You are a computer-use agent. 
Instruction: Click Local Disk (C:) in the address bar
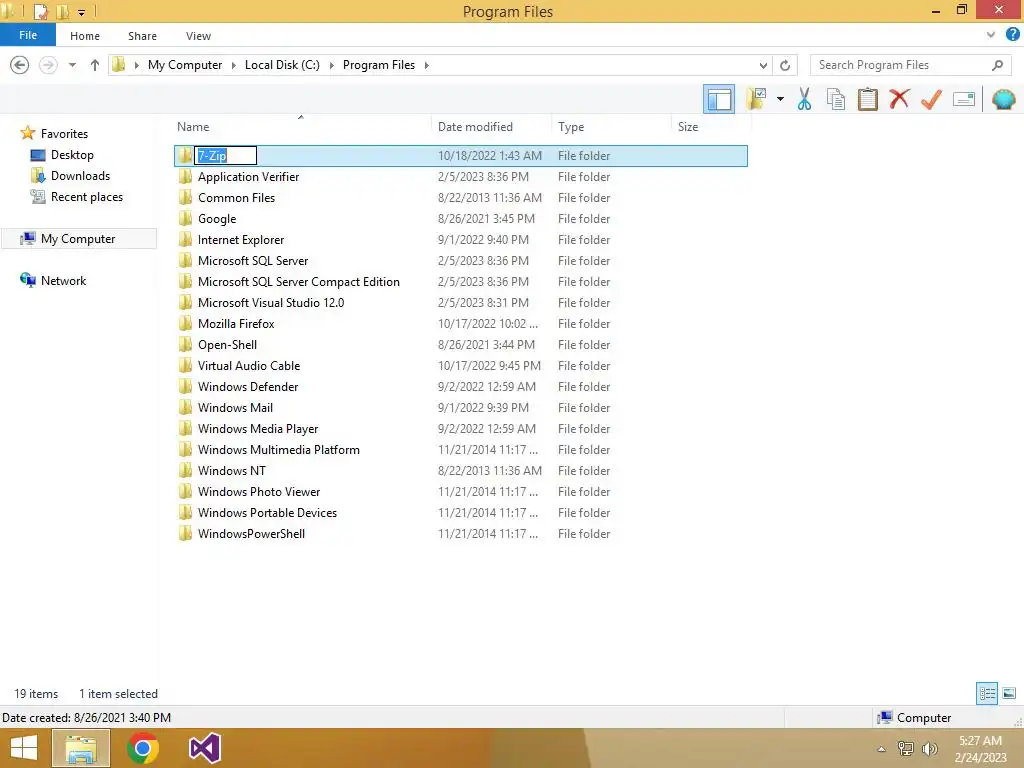click(282, 65)
